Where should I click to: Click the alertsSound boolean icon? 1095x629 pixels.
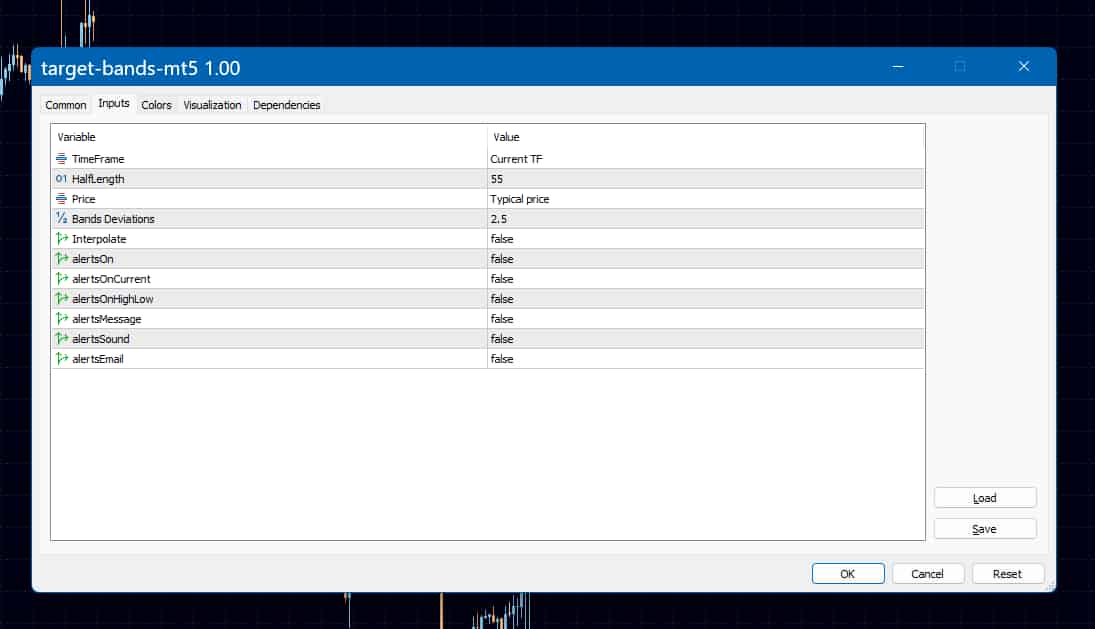61,338
